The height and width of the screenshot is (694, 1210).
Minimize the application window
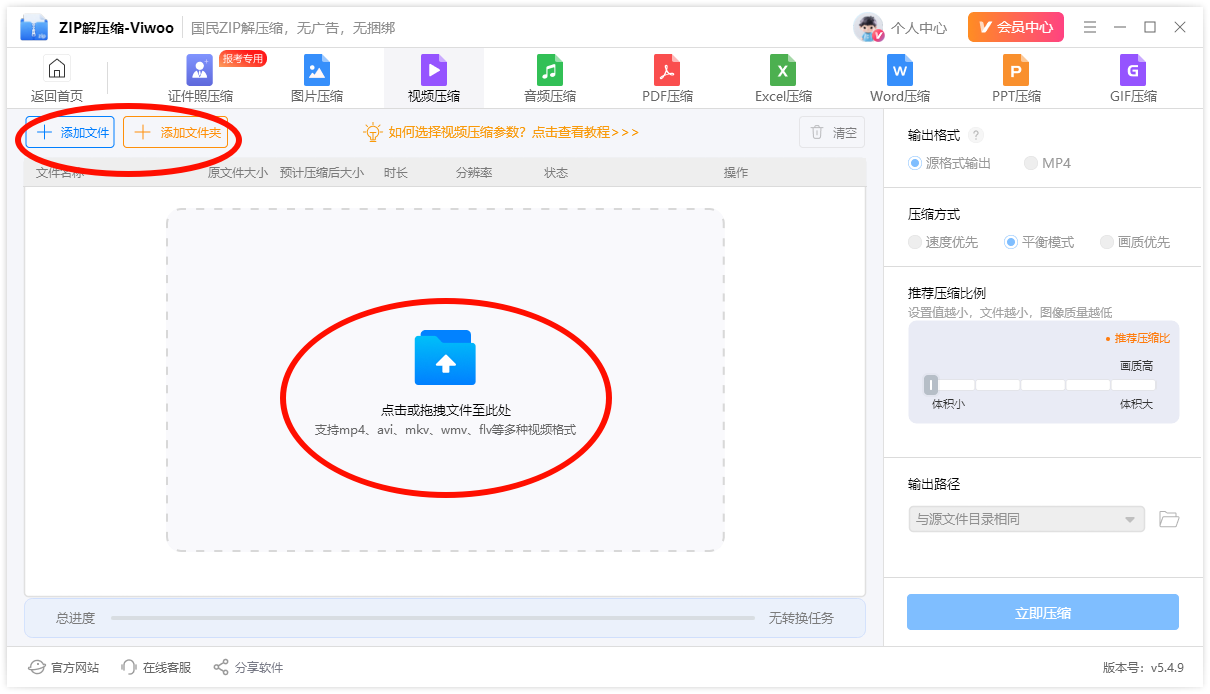click(1120, 27)
